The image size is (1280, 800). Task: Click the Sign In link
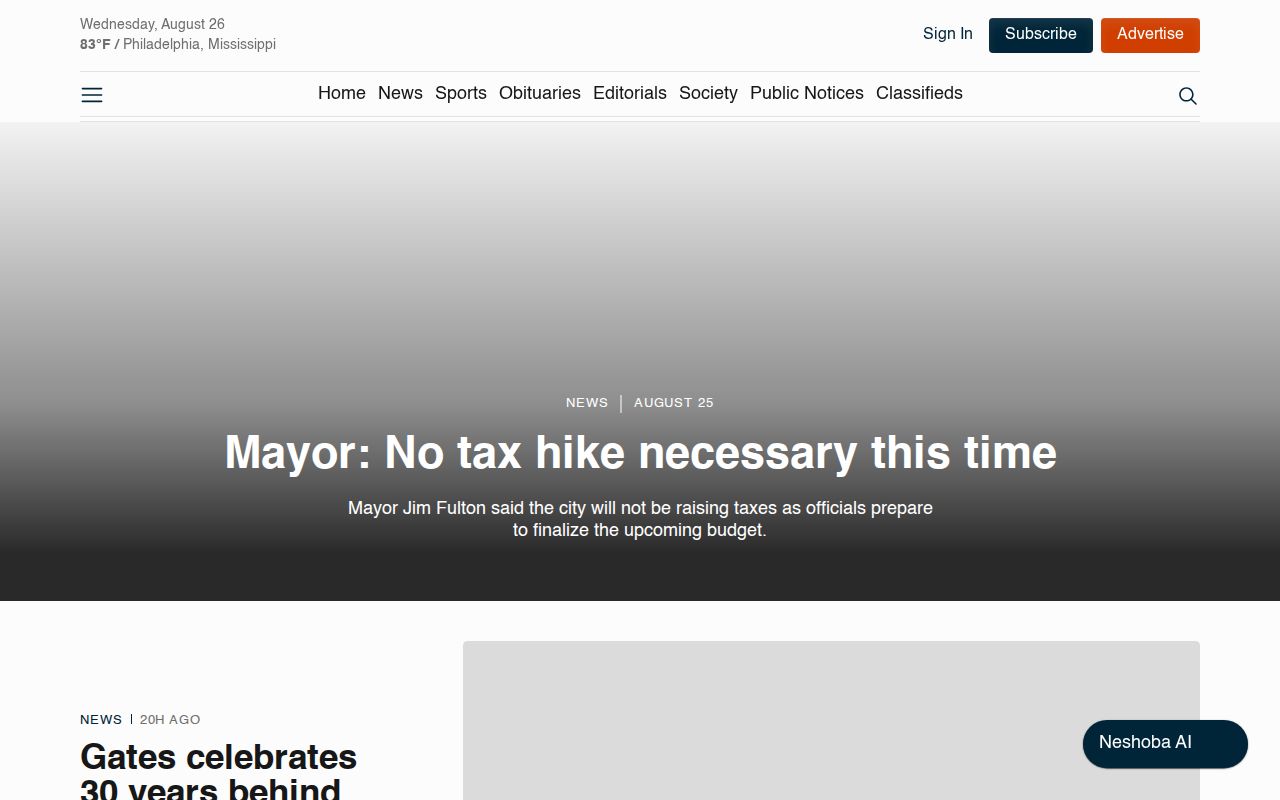948,34
